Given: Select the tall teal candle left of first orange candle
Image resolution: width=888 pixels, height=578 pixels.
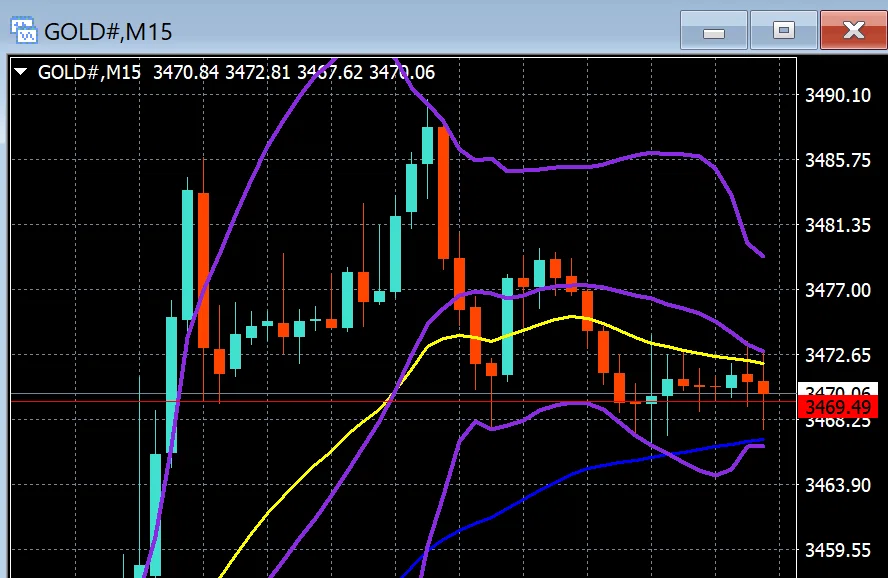Looking at the screenshot, I should [187, 255].
